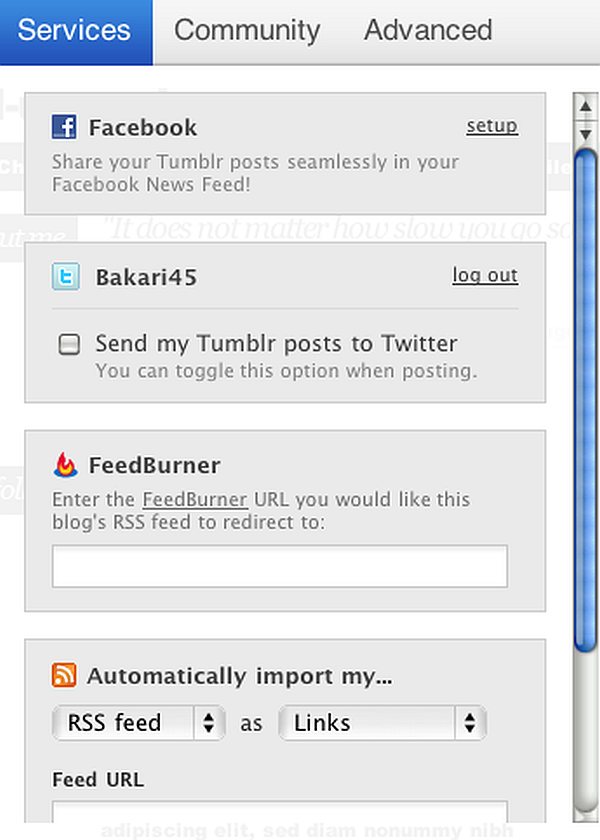Follow the FeedBurner link in the description
This screenshot has width=600, height=840.
click(x=181, y=500)
